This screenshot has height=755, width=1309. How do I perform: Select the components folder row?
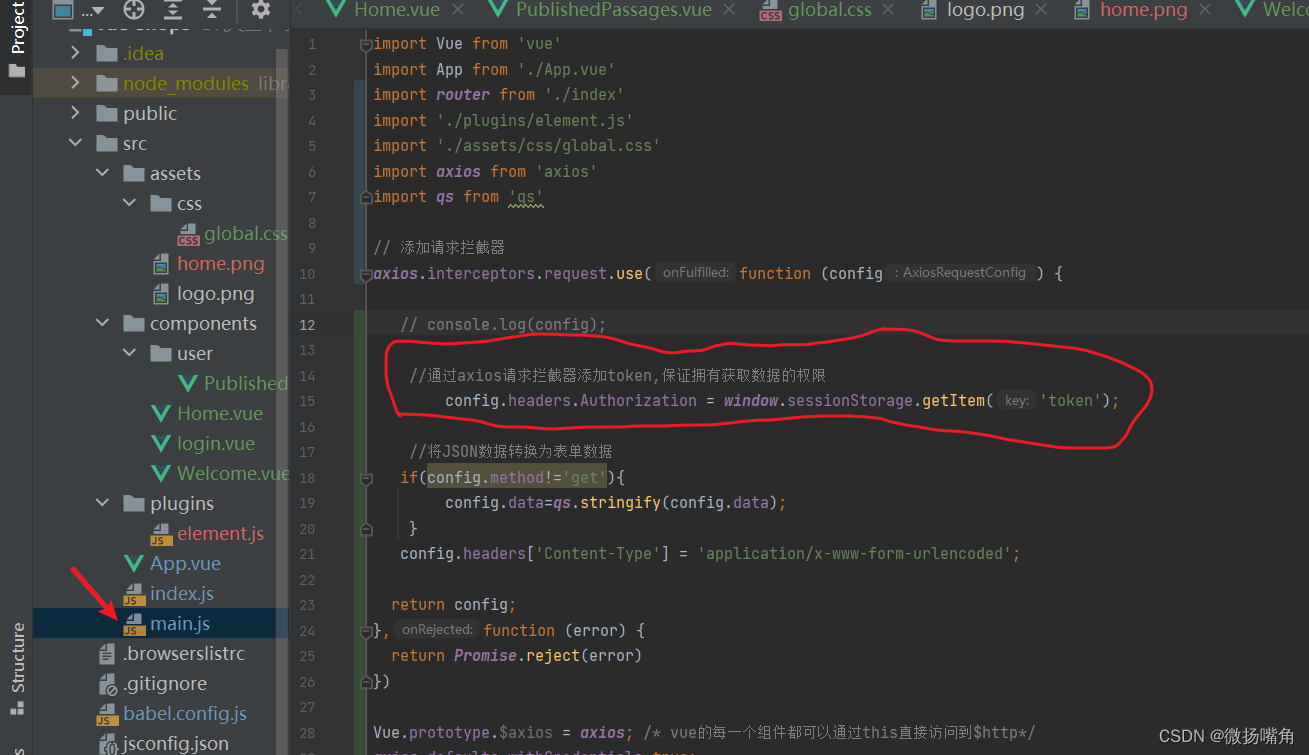point(161,323)
